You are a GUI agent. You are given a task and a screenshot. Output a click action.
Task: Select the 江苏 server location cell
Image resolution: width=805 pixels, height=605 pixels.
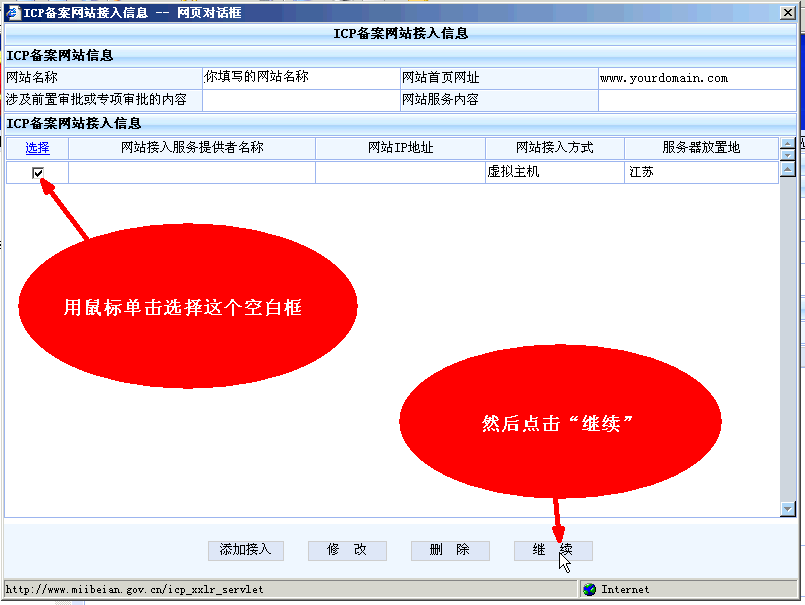pos(700,173)
